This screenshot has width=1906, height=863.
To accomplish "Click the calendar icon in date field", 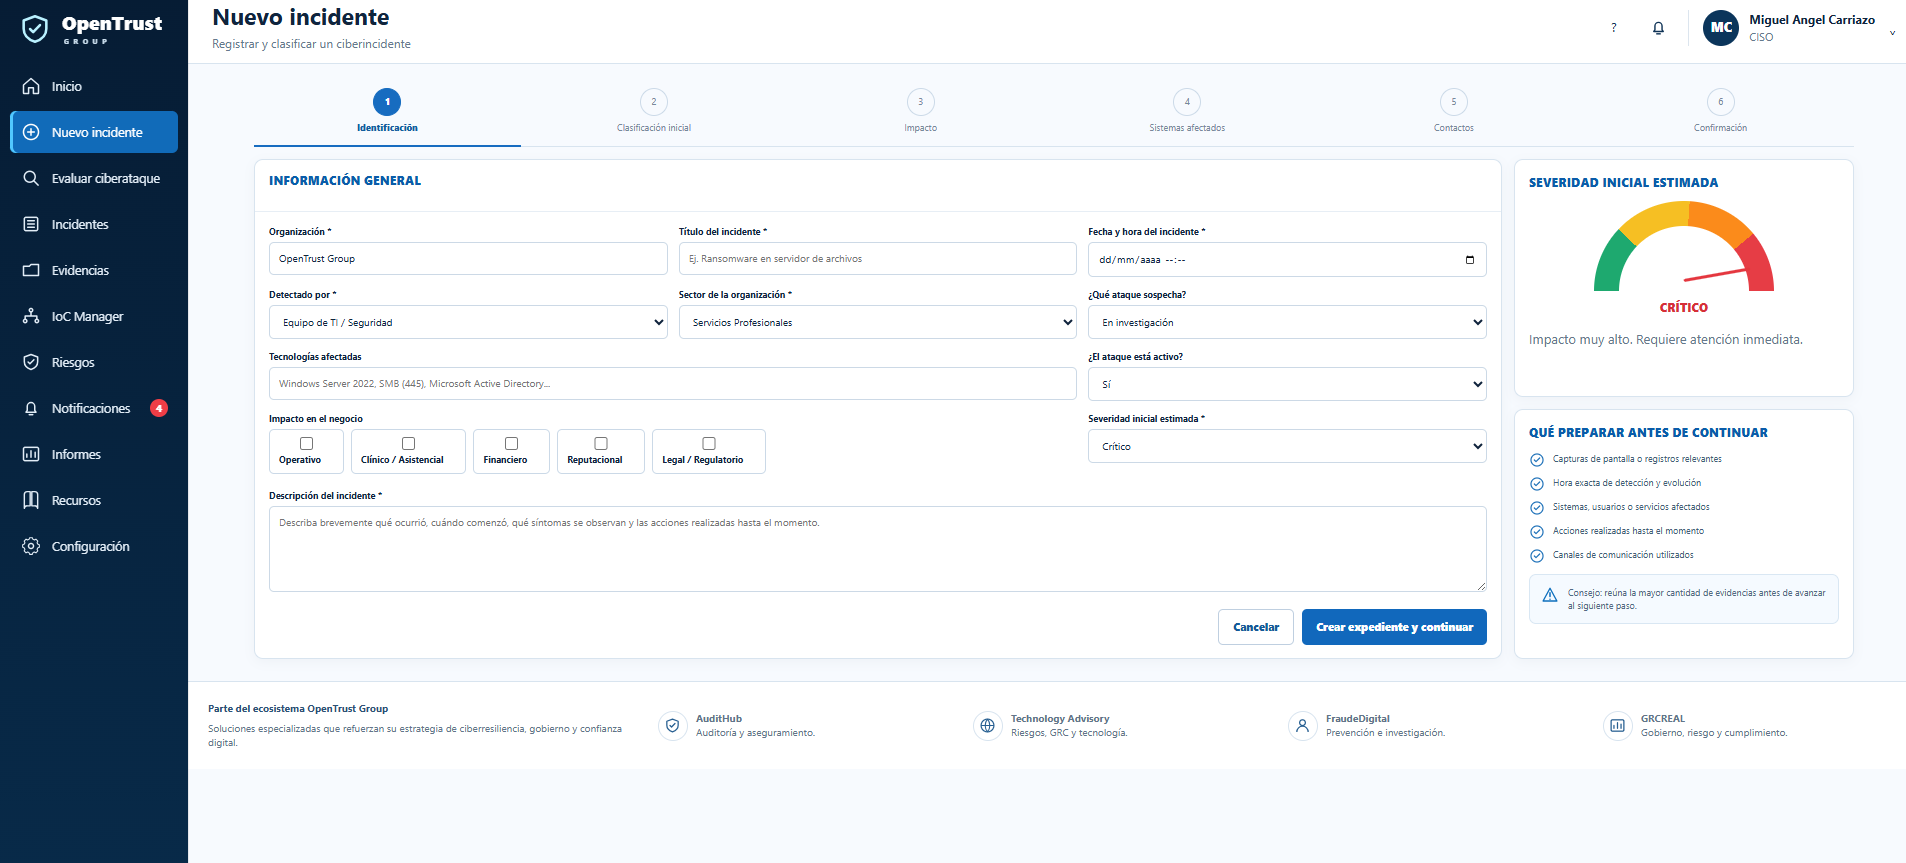I will 1469,260.
